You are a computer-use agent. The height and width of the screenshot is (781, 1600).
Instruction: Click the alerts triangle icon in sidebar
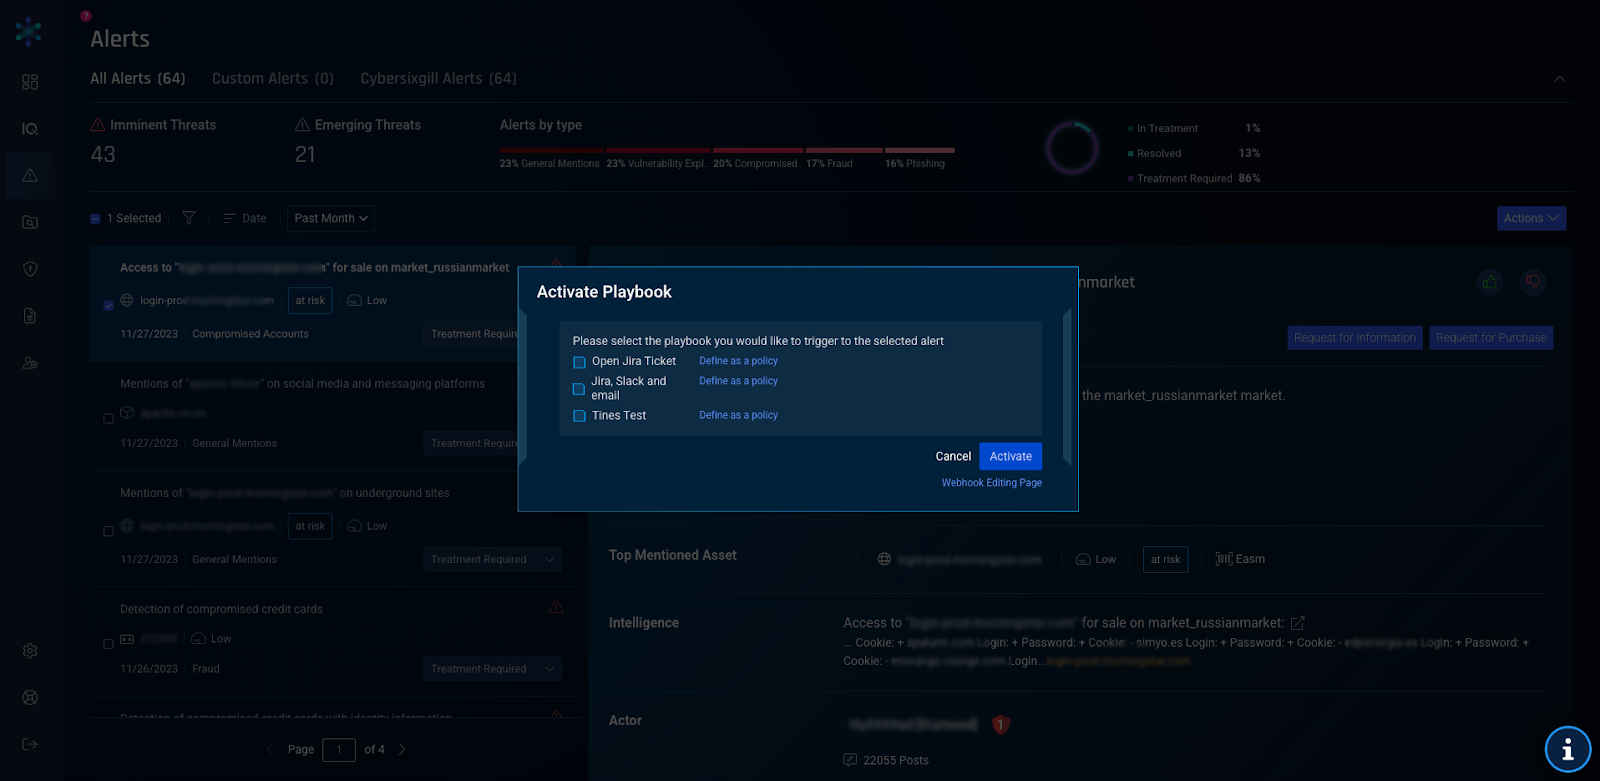click(x=30, y=175)
